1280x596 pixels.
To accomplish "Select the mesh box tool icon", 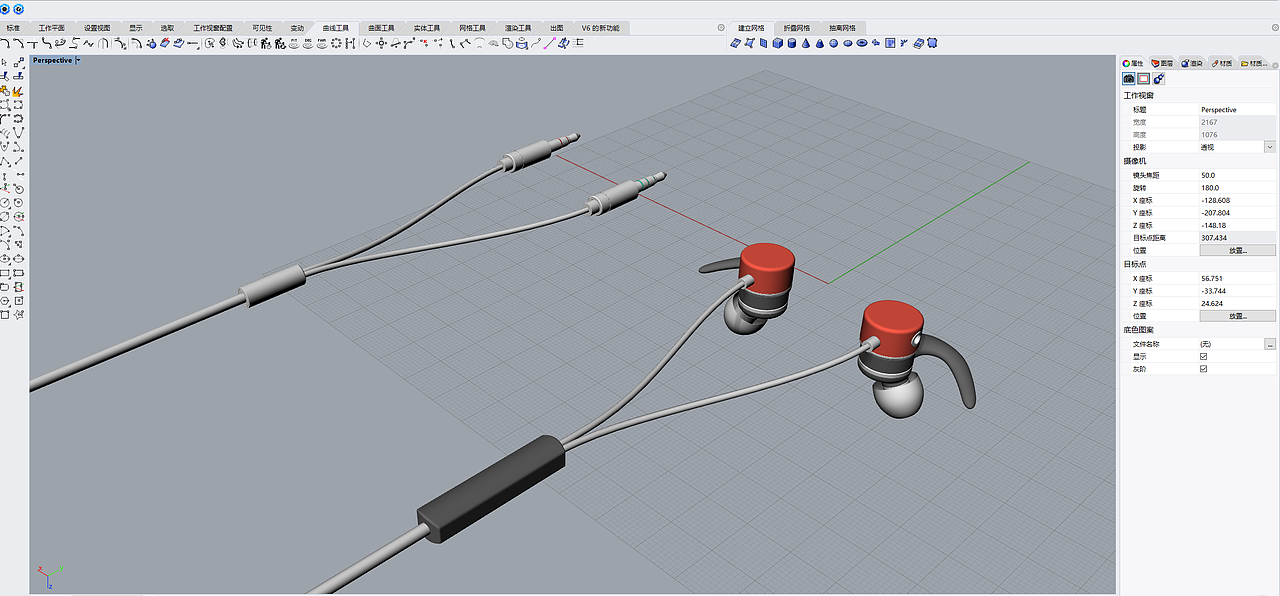I will (778, 43).
